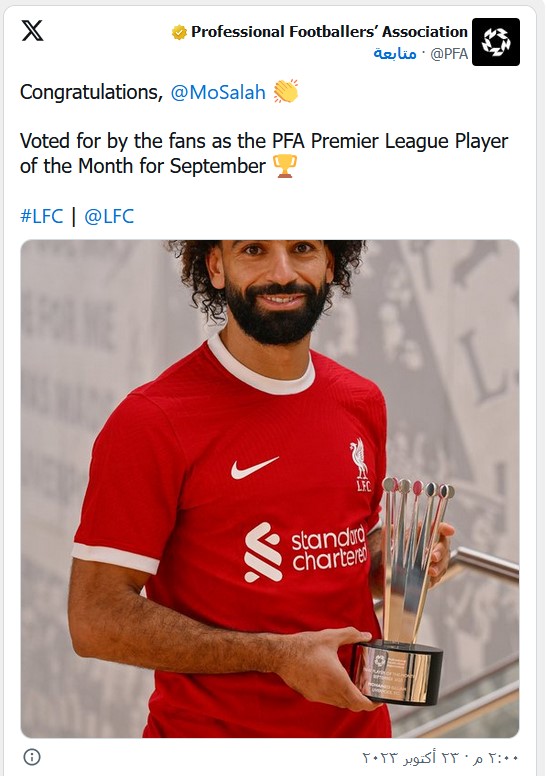Click the Nike swoosh on the shirt
546x776 pixels.
coord(254,468)
